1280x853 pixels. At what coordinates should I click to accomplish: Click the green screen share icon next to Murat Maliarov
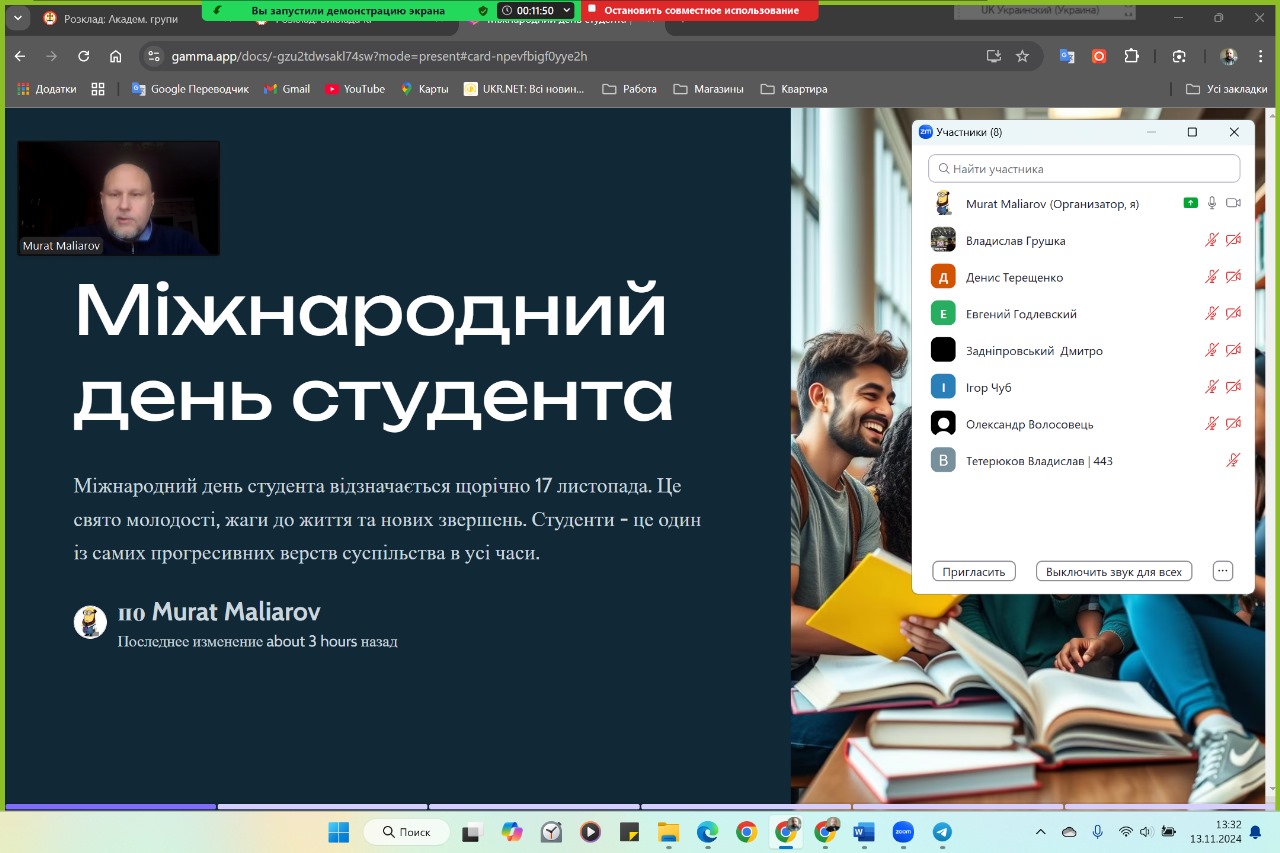click(x=1190, y=203)
